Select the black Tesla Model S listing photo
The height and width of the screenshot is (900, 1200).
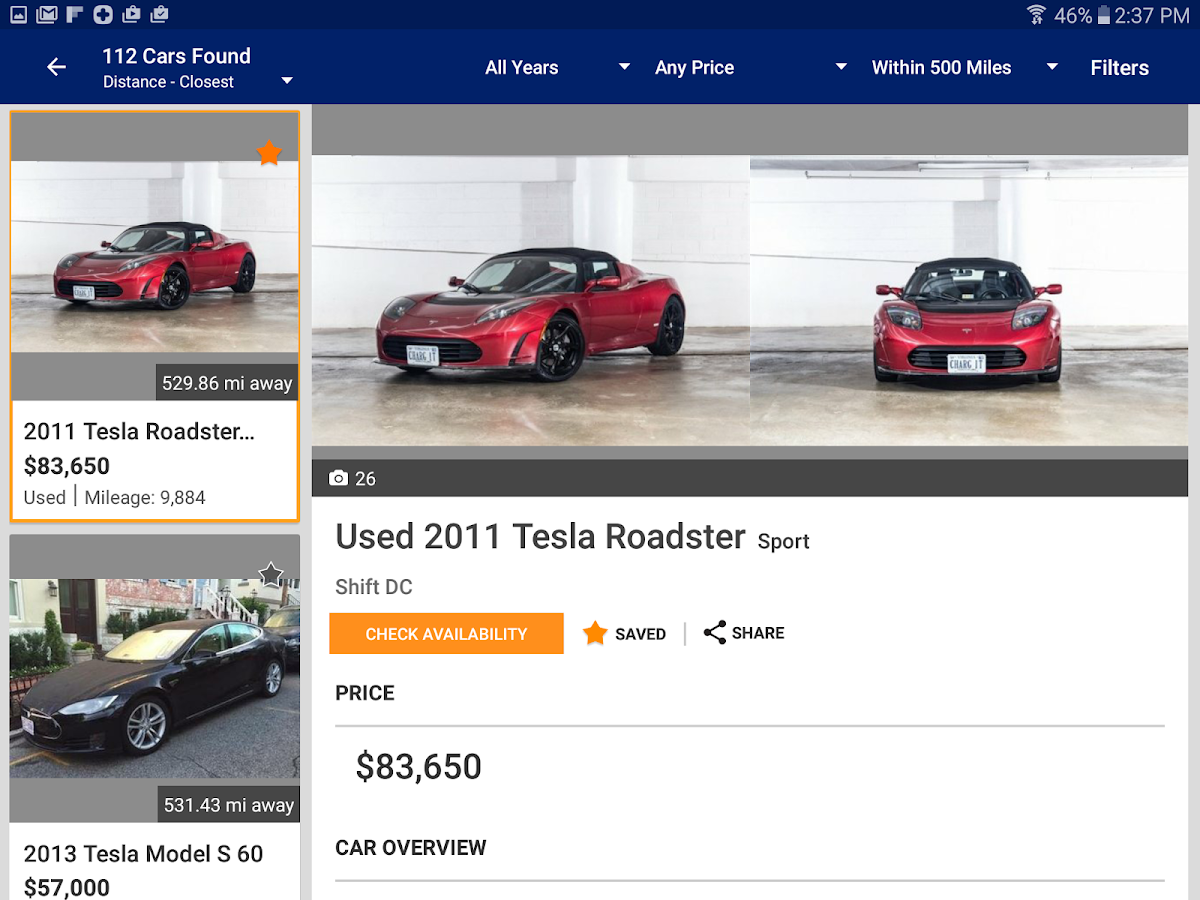coord(155,678)
